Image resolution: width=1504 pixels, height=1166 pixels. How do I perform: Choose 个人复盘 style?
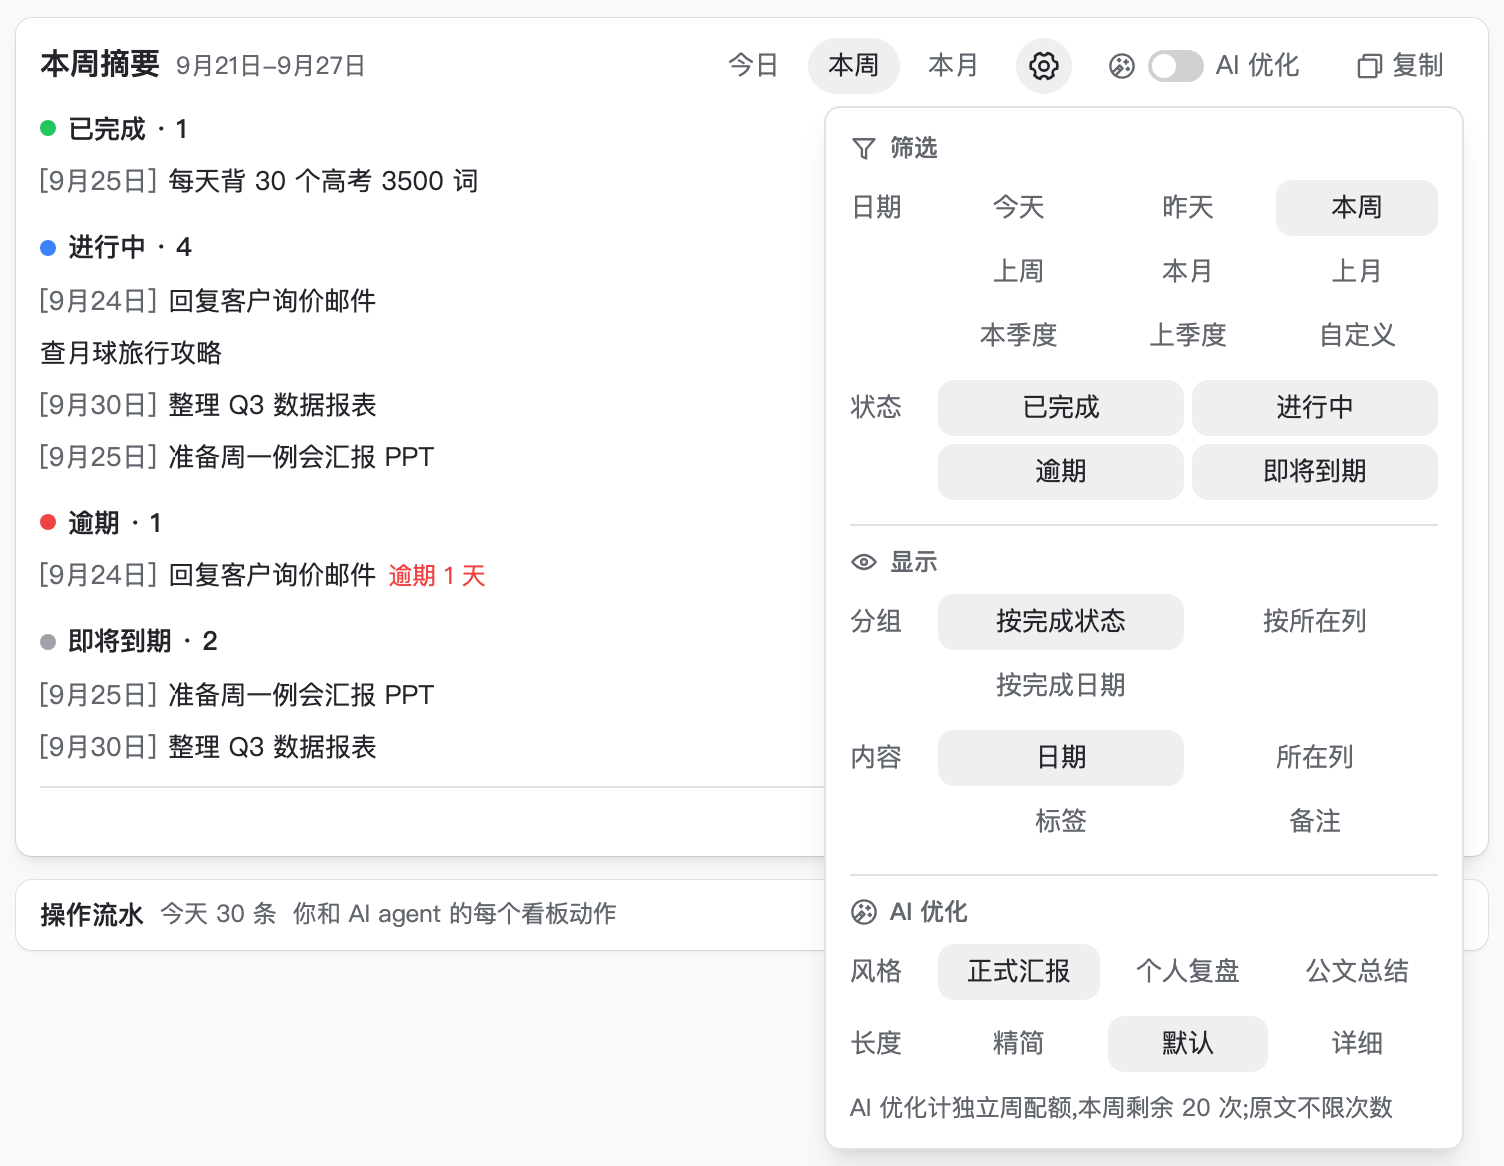coord(1188,972)
